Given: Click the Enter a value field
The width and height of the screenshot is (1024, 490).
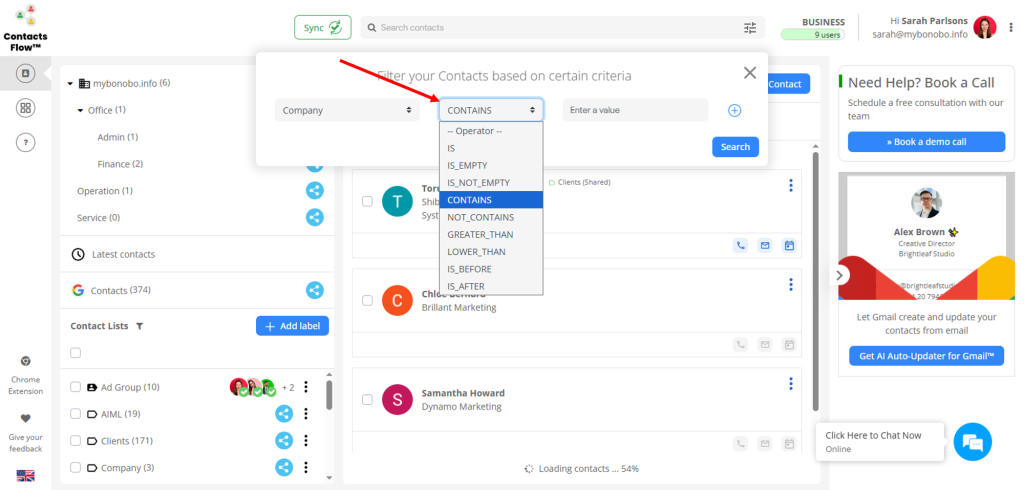Looking at the screenshot, I should (634, 110).
